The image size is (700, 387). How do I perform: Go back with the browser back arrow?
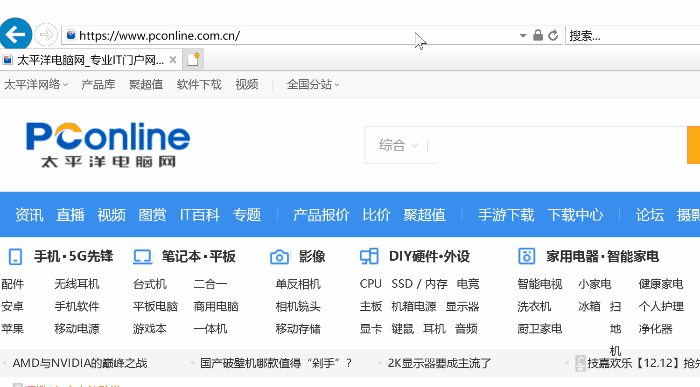15,34
